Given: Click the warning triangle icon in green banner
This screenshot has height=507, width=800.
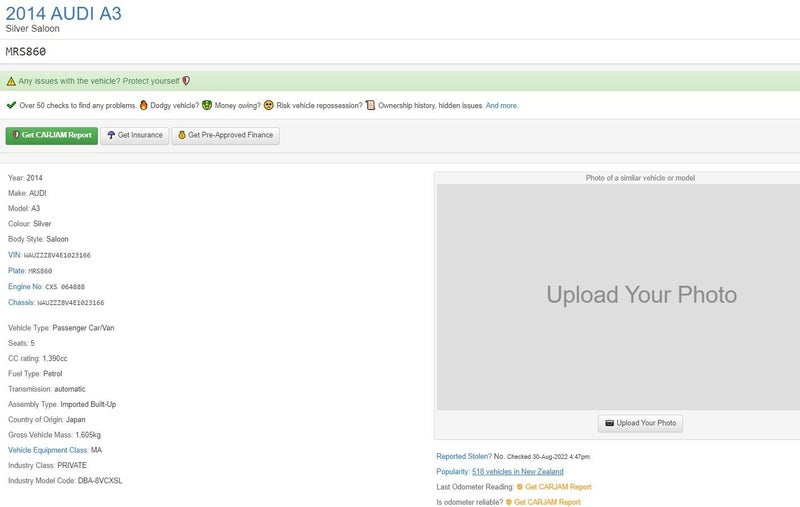Looking at the screenshot, I should point(11,81).
